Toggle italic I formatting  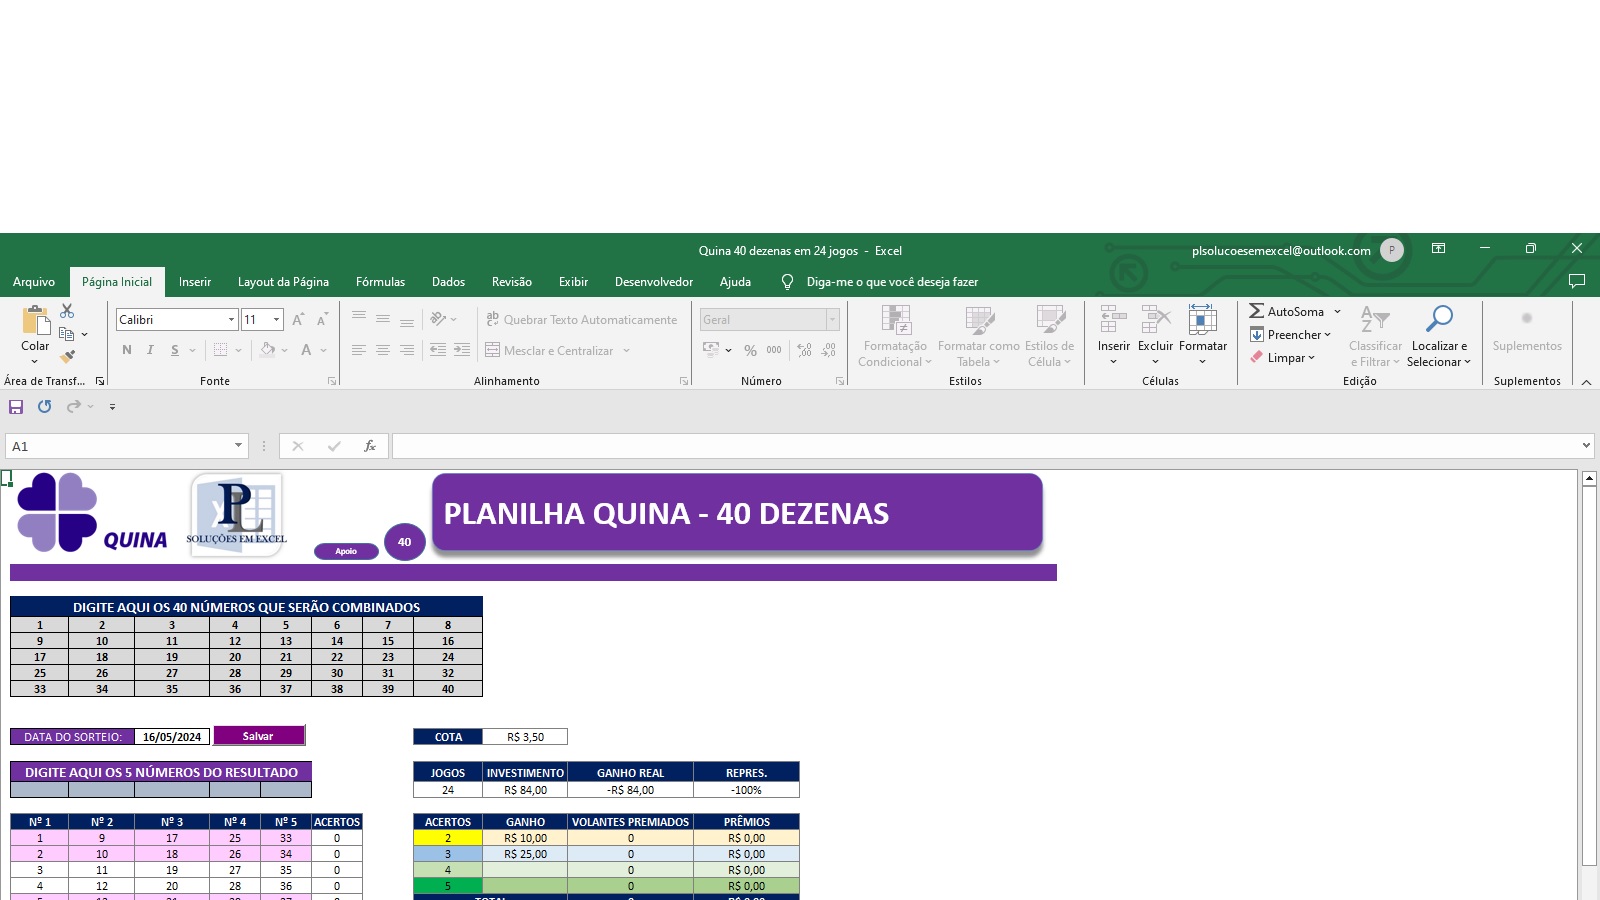point(150,350)
